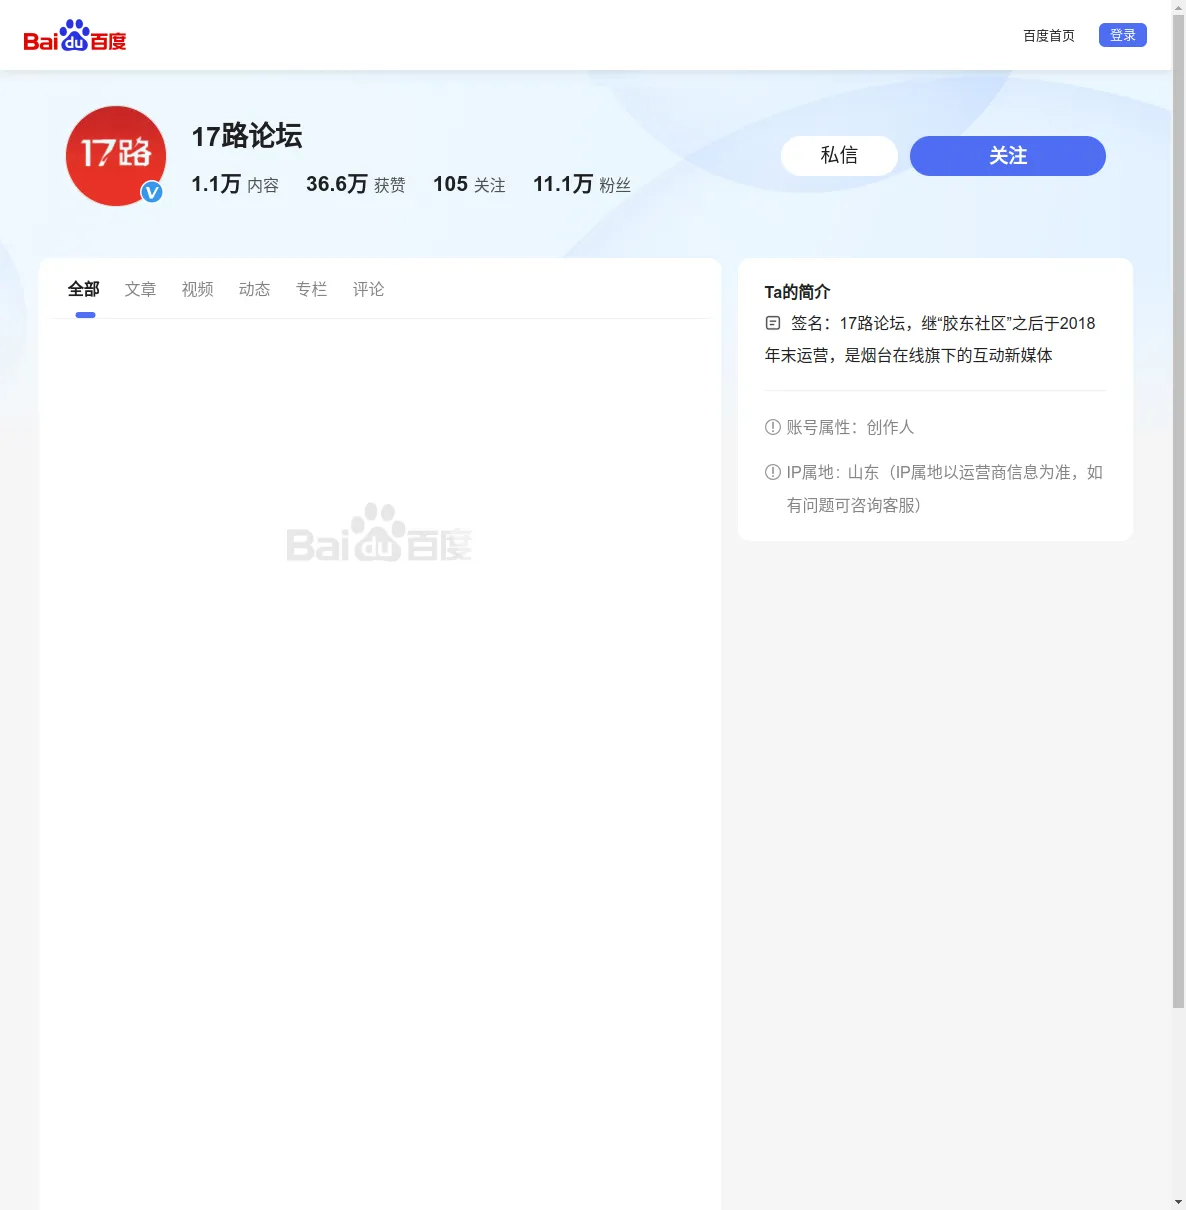Click the 17路论坛 account name
This screenshot has width=1186, height=1210.
point(247,136)
